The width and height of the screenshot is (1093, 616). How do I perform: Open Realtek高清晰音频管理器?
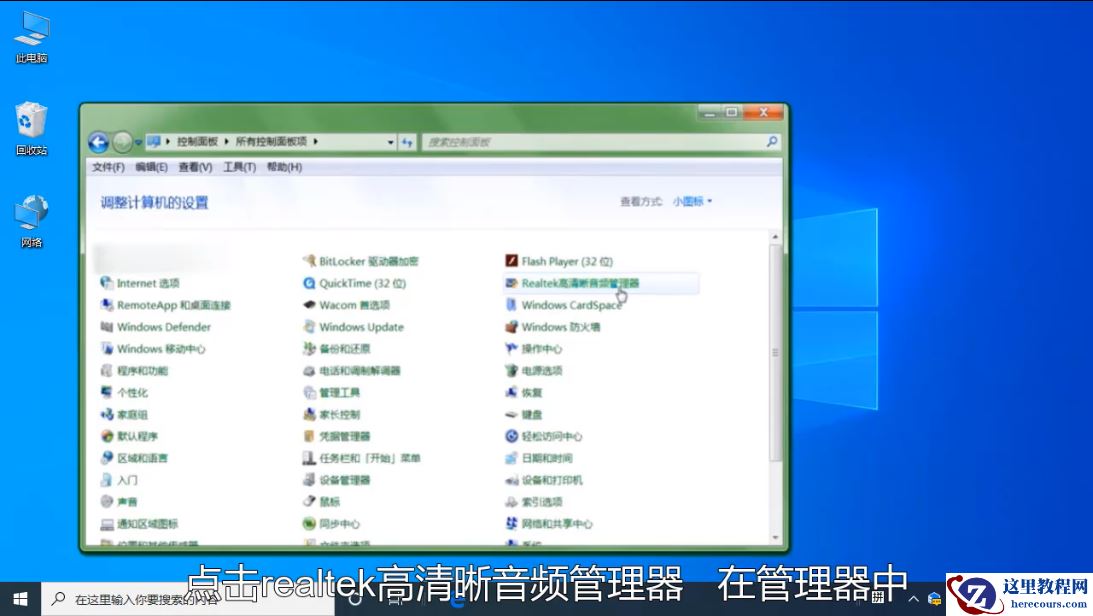(578, 283)
